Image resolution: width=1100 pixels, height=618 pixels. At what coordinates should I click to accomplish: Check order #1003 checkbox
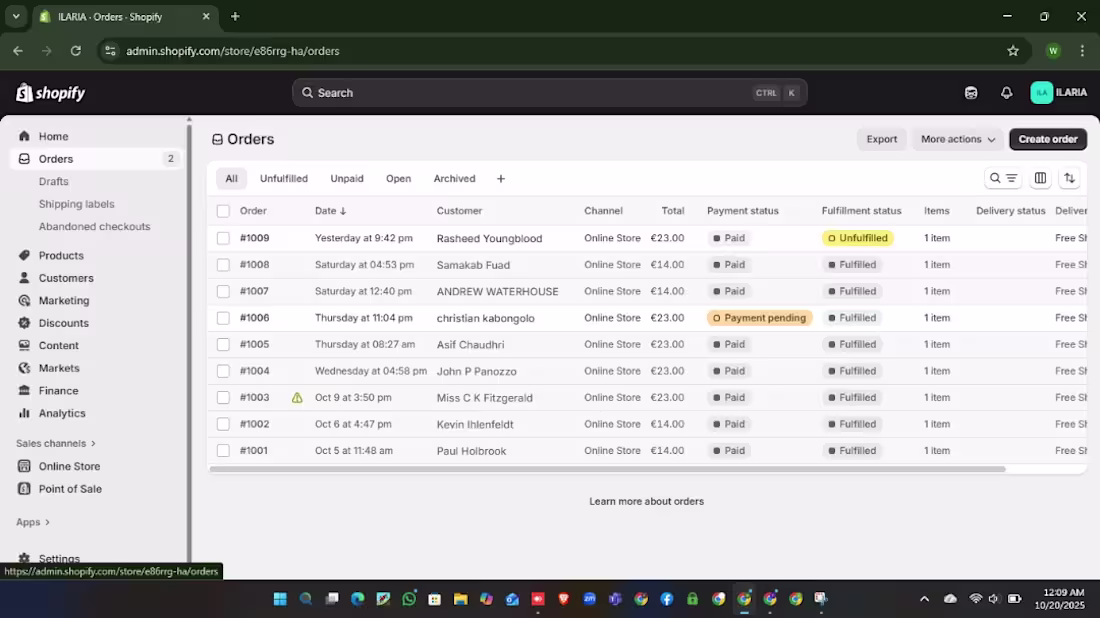pos(223,398)
